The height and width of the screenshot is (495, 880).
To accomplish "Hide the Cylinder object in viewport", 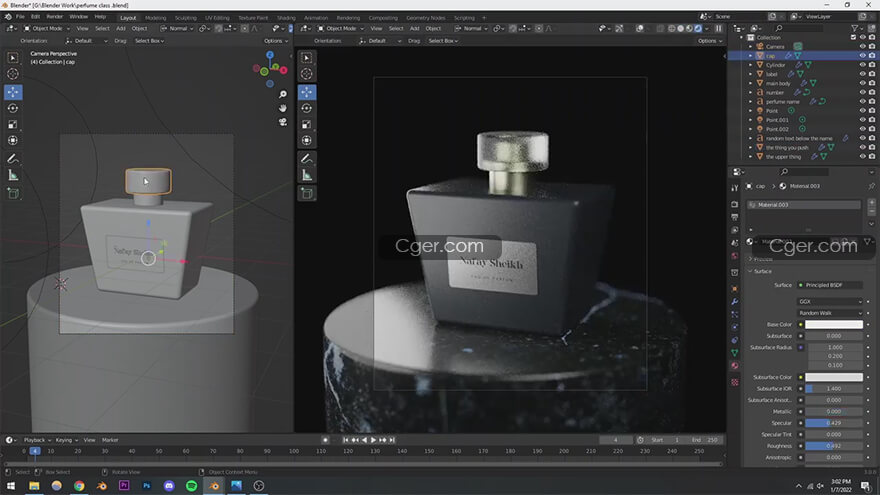I will (x=863, y=65).
